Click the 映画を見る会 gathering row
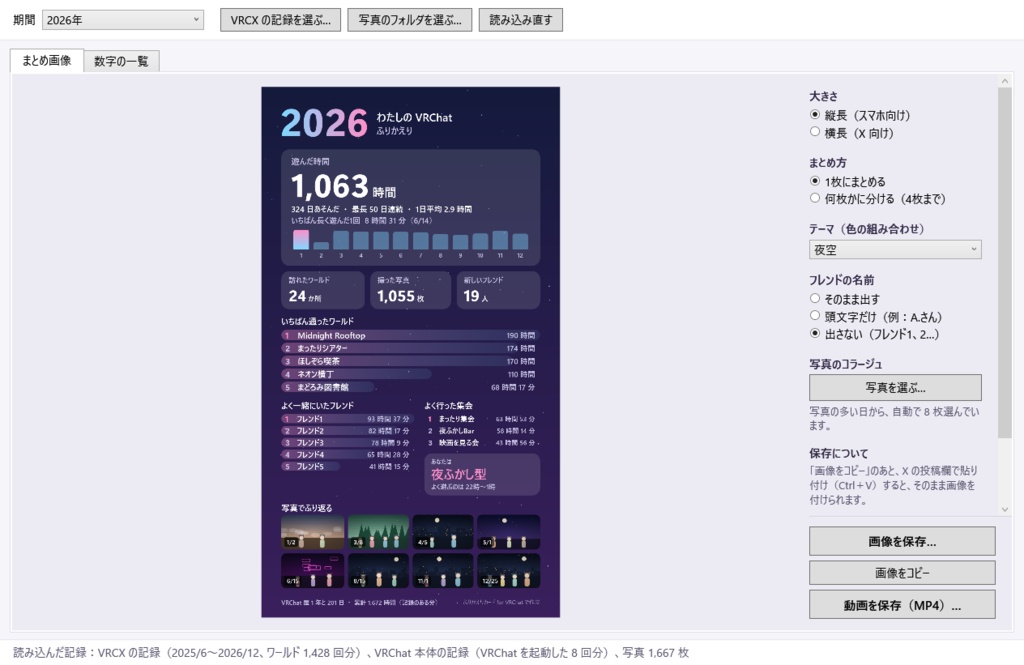1024x665 pixels. pyautogui.click(x=482, y=443)
